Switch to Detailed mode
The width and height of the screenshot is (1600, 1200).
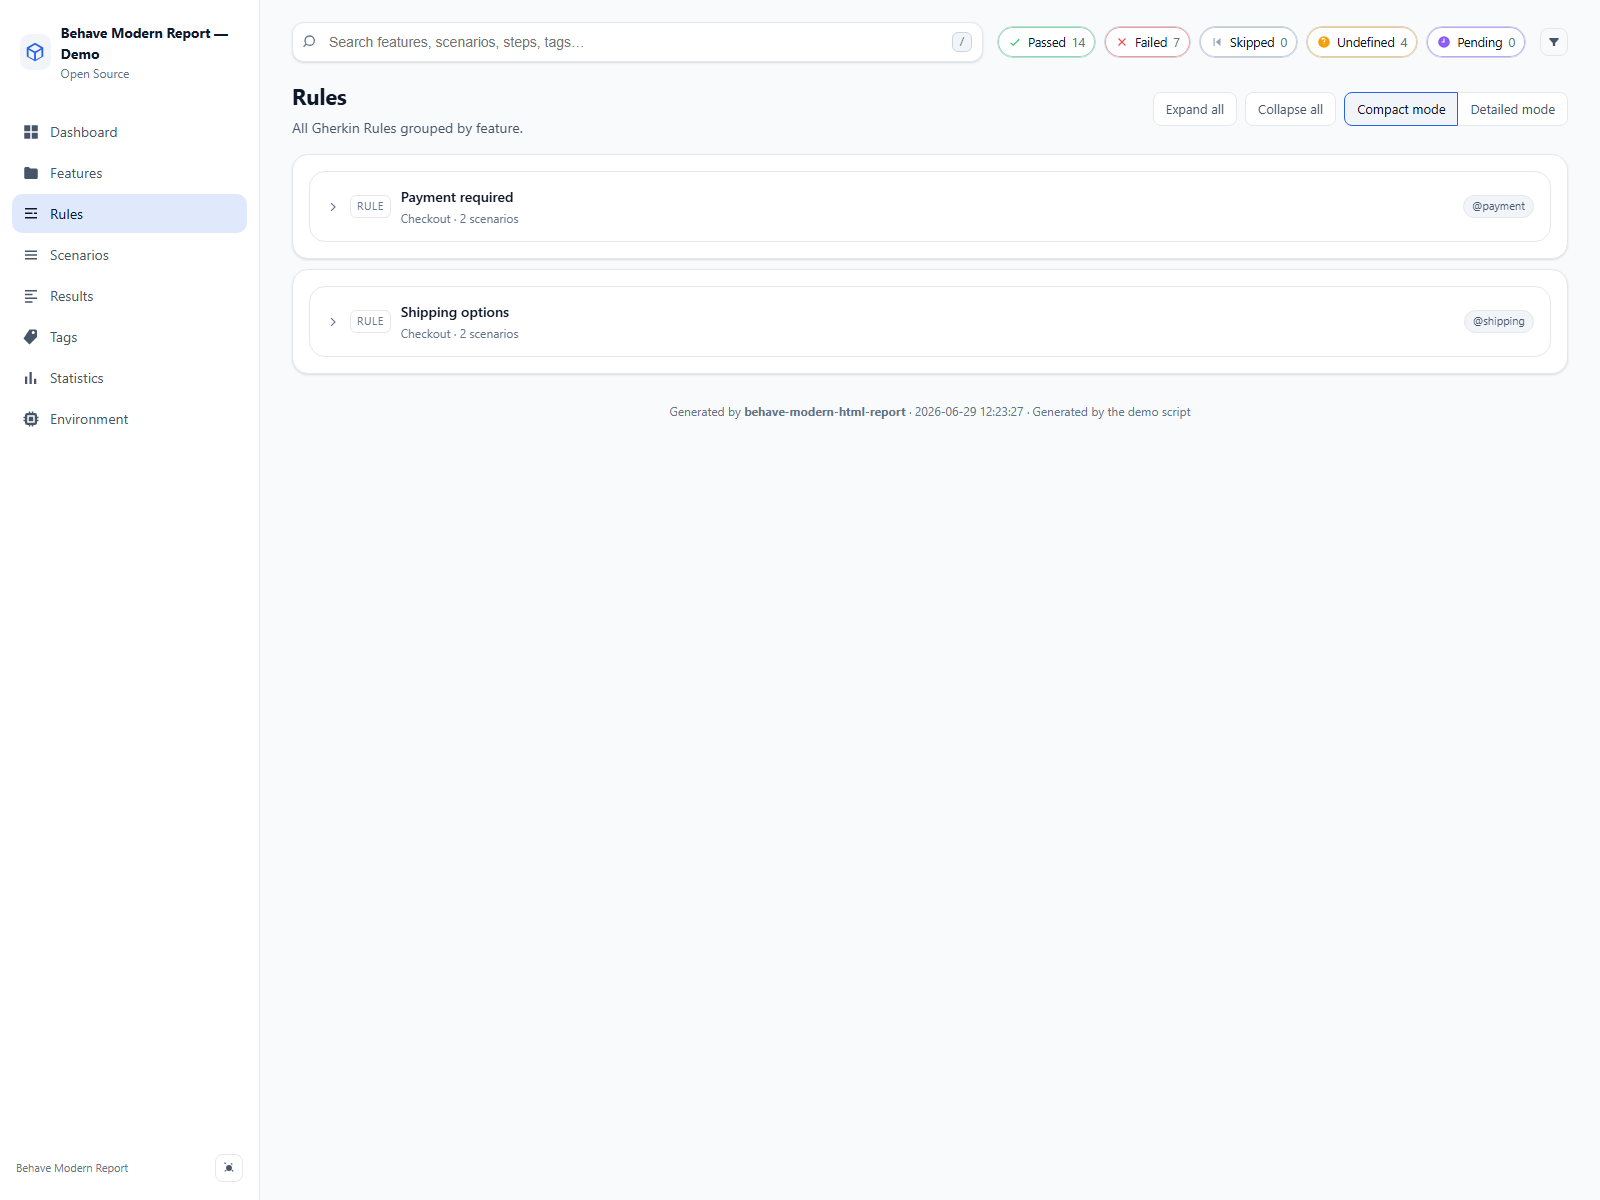click(x=1512, y=109)
